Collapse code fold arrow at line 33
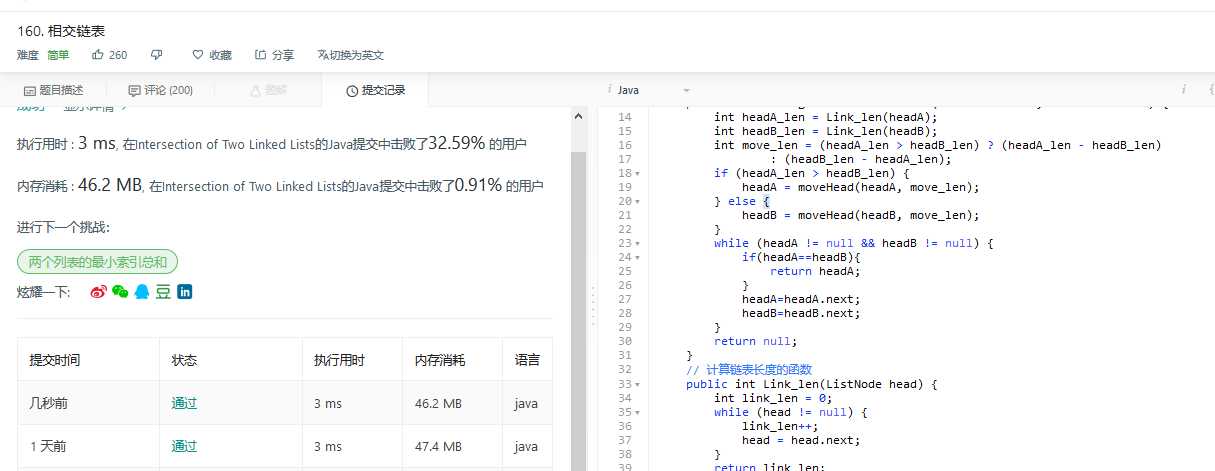1215x471 pixels. tap(638, 383)
